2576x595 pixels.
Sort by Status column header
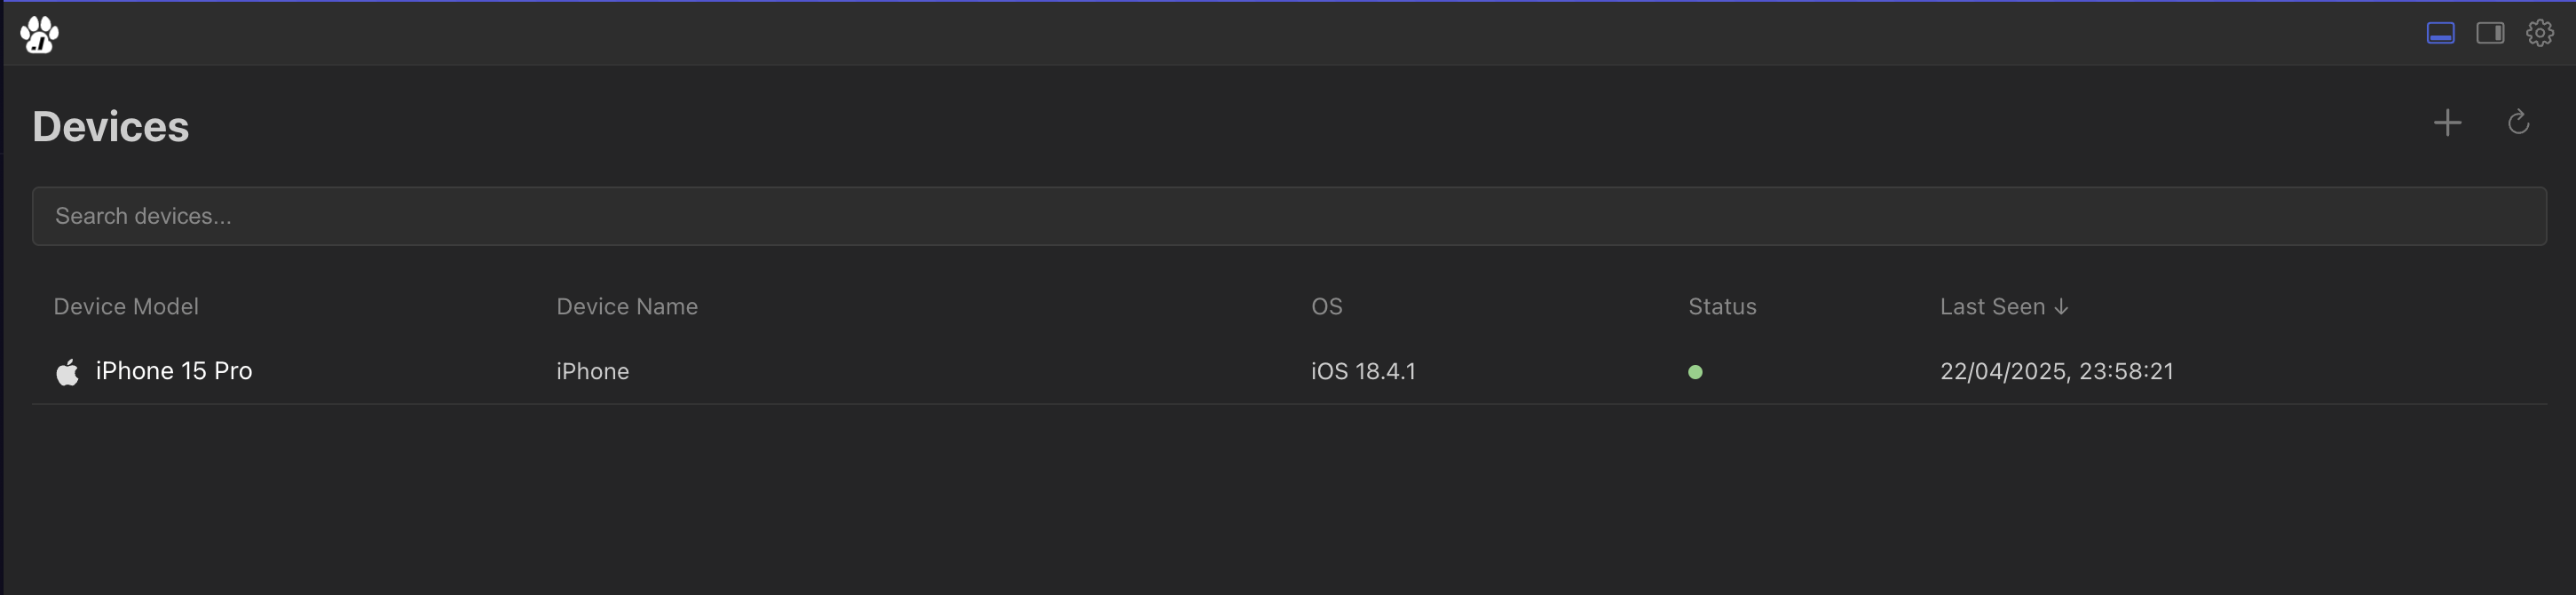[1722, 307]
